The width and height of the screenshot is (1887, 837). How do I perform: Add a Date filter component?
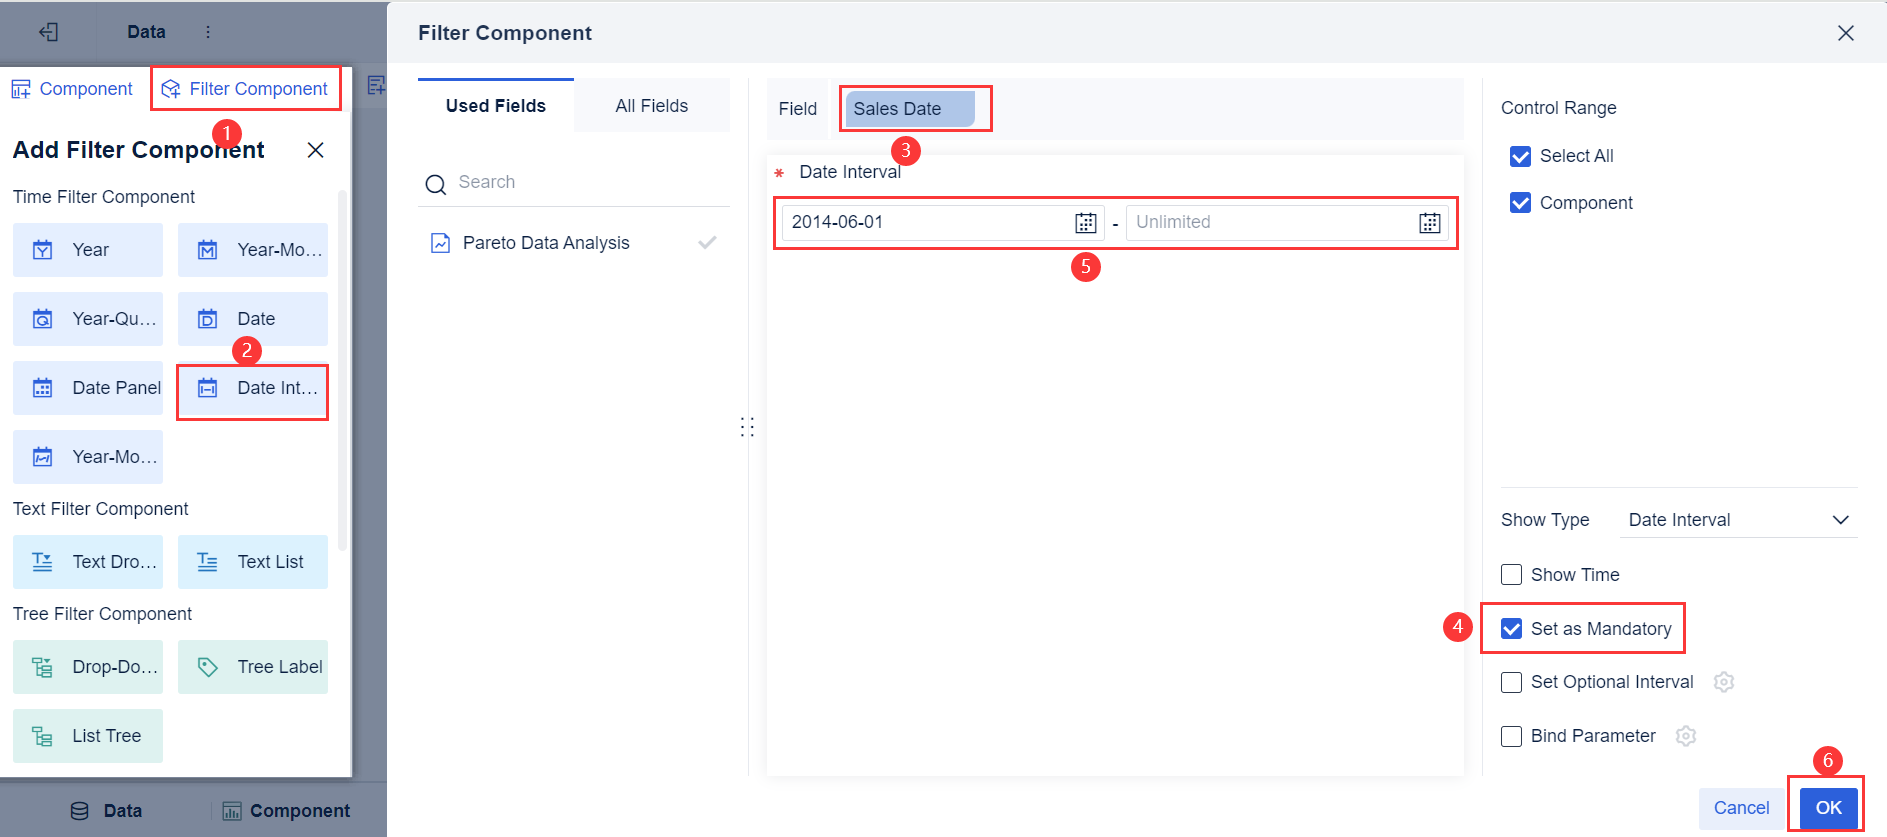point(253,319)
